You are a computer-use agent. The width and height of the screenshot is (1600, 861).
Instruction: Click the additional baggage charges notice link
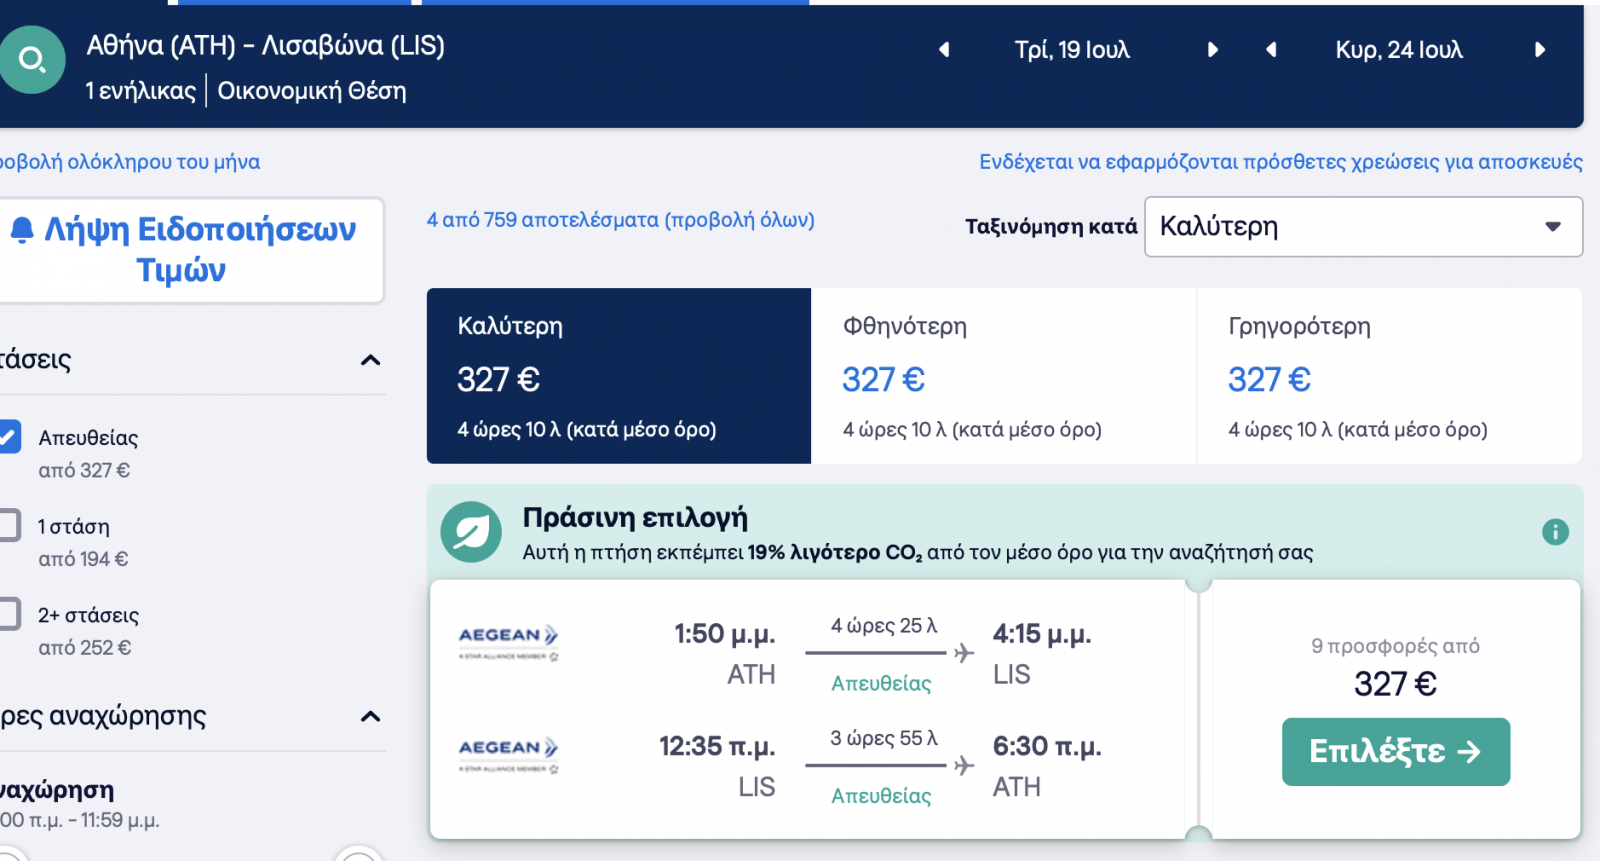[1280, 162]
